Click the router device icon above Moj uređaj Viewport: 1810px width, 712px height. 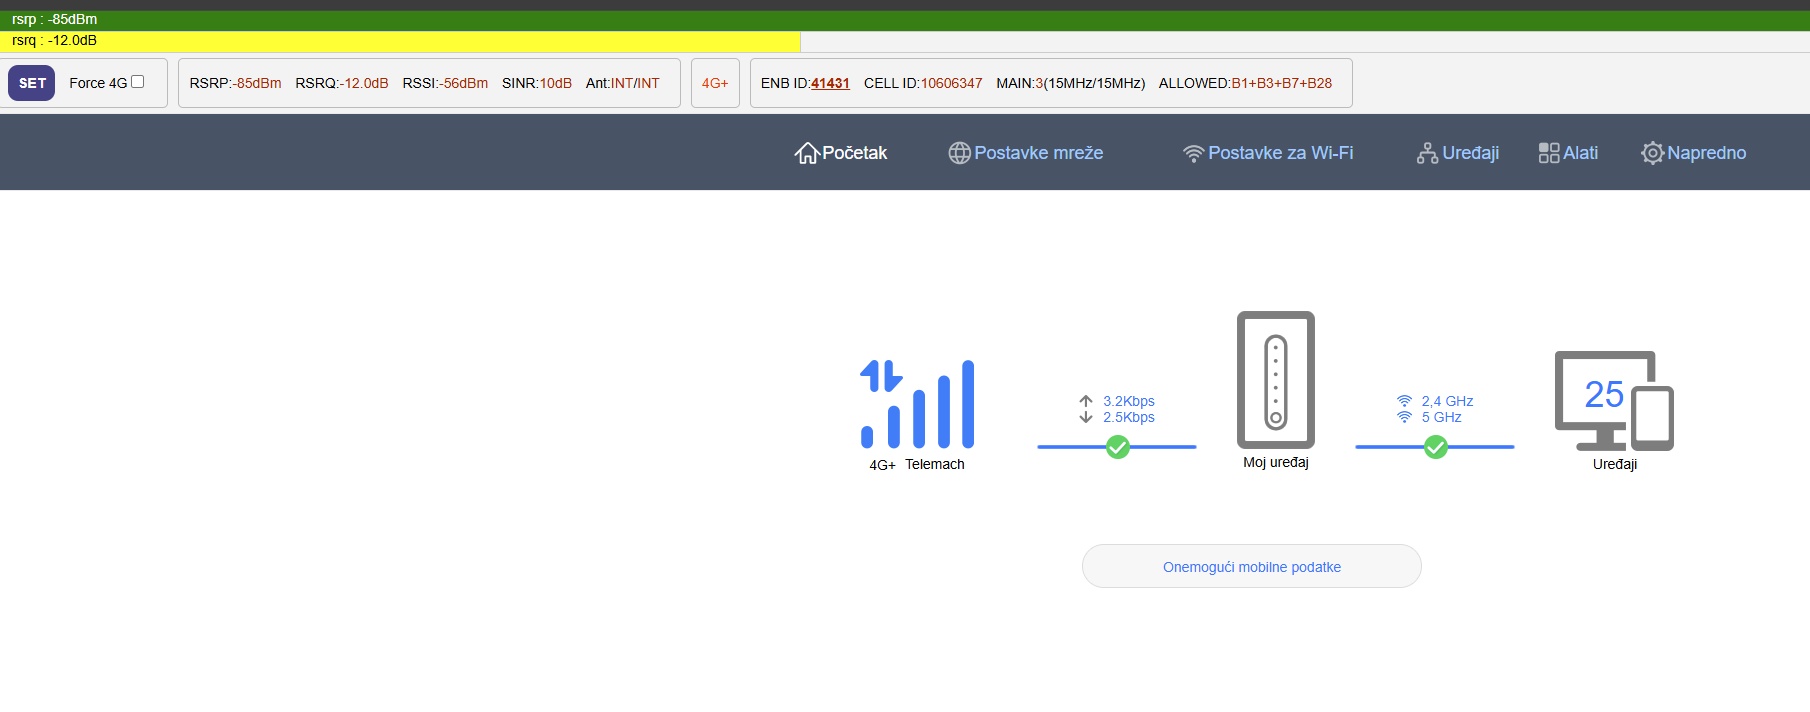pyautogui.click(x=1275, y=380)
